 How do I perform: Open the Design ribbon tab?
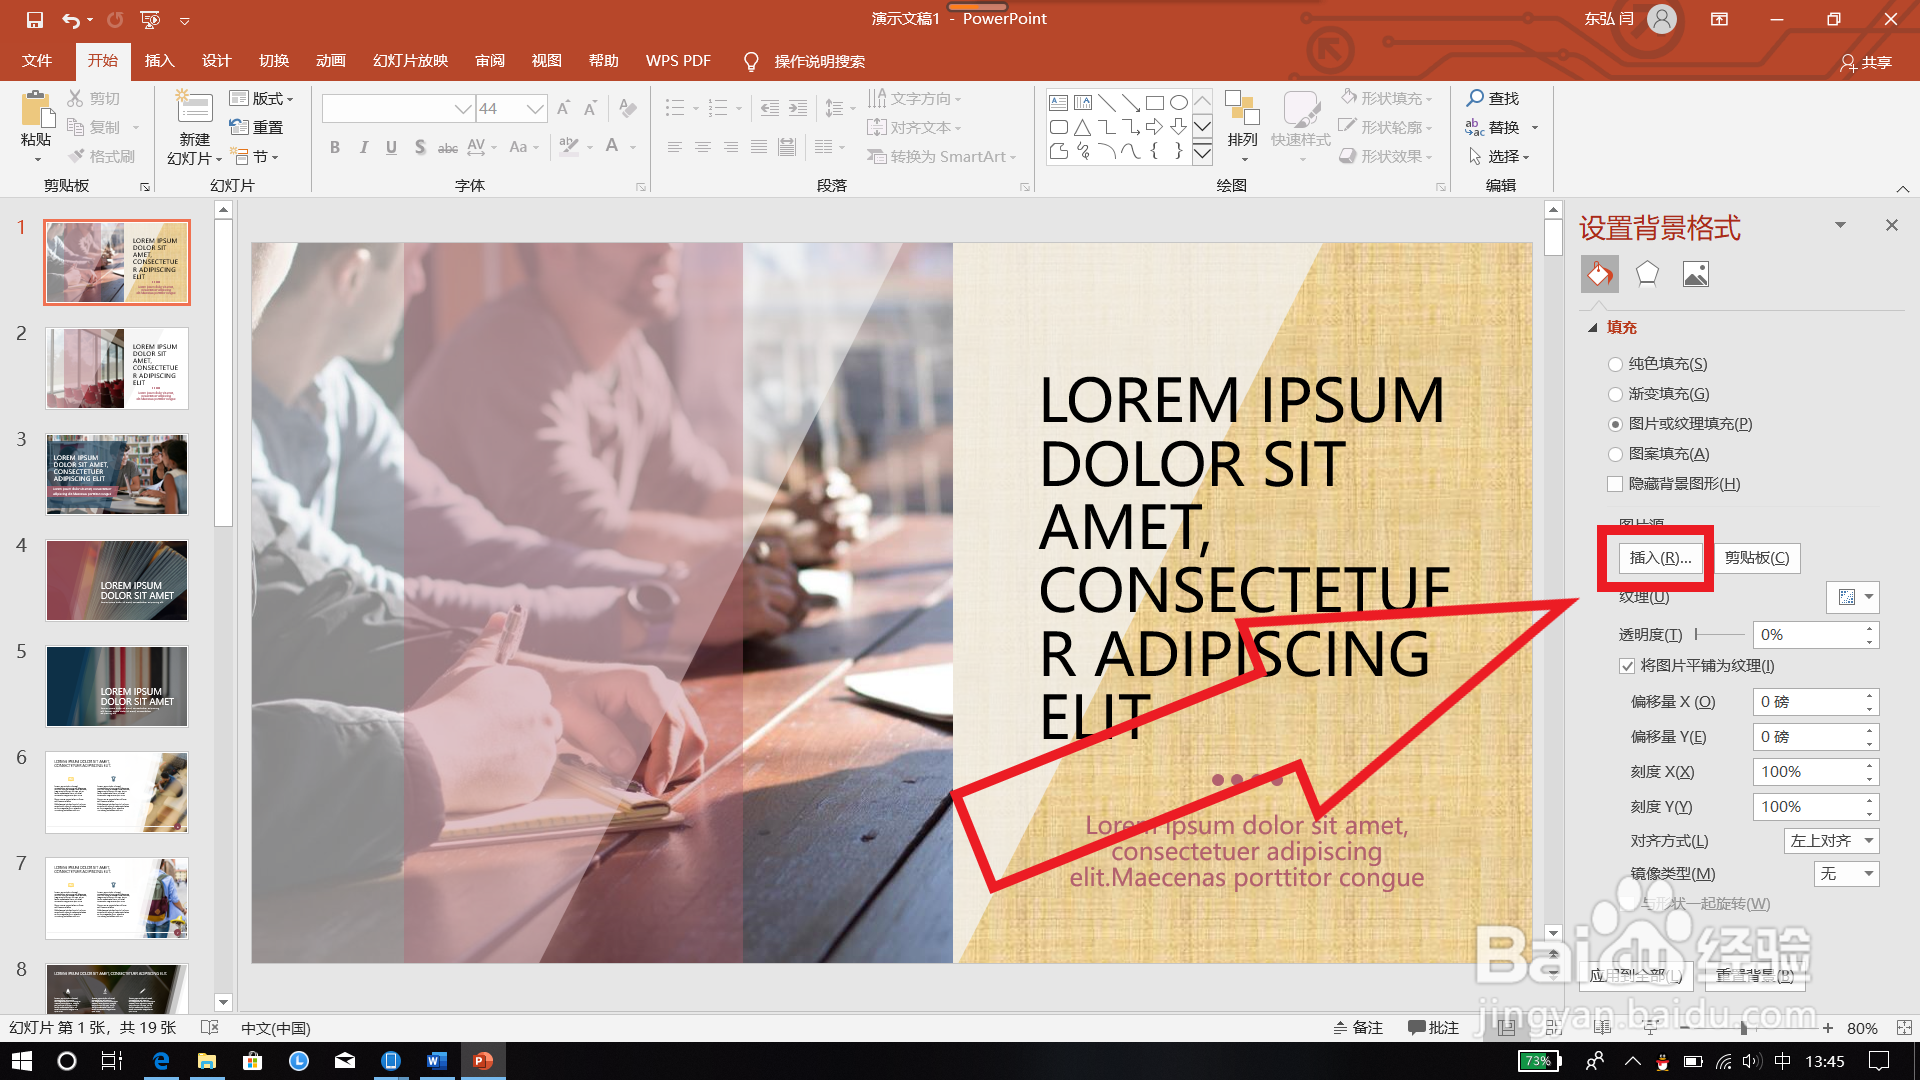[x=216, y=61]
